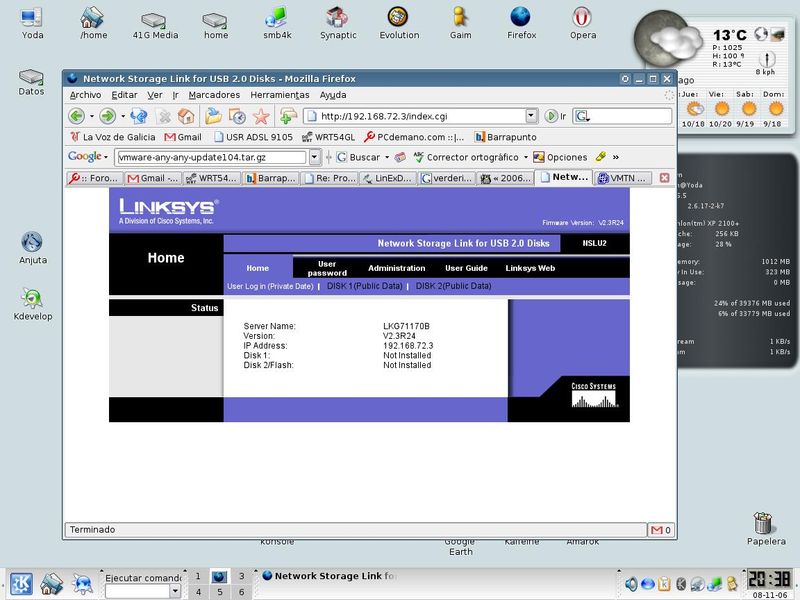This screenshot has height=600, width=800.
Task: Expand the Corrector ortográfico dropdown arrow
Action: [x=526, y=157]
